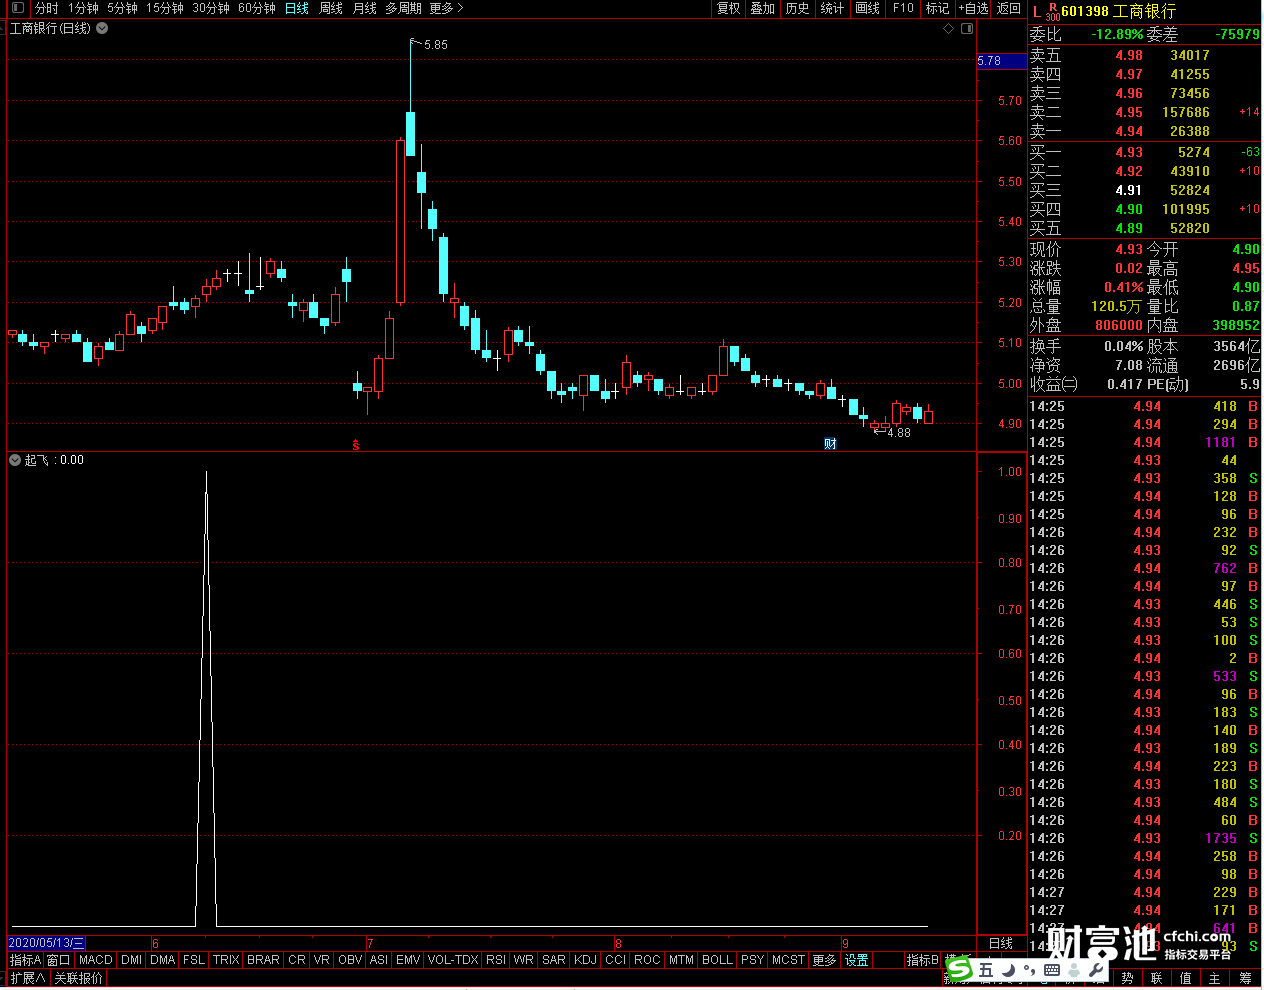Apply the DMI indicator
The image size is (1264, 990).
tap(131, 960)
